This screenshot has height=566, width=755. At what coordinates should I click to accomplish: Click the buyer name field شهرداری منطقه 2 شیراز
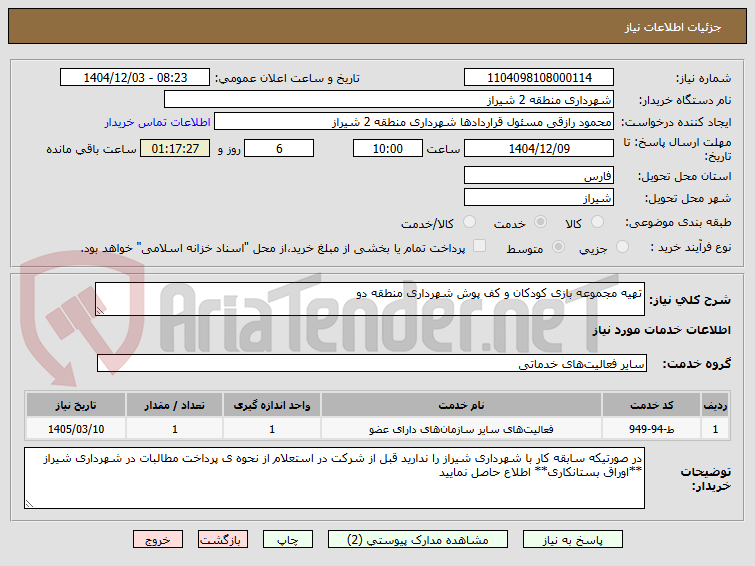(389, 99)
